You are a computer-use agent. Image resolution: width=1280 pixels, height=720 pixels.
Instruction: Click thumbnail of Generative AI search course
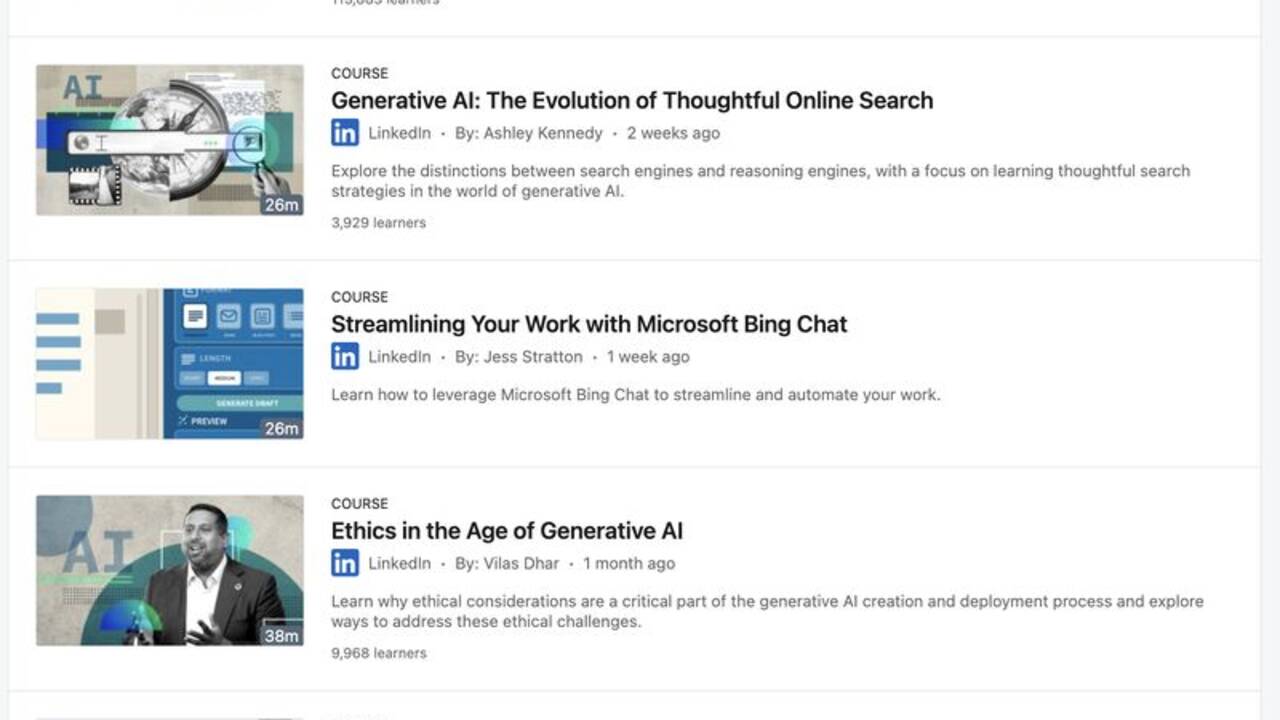[x=170, y=140]
